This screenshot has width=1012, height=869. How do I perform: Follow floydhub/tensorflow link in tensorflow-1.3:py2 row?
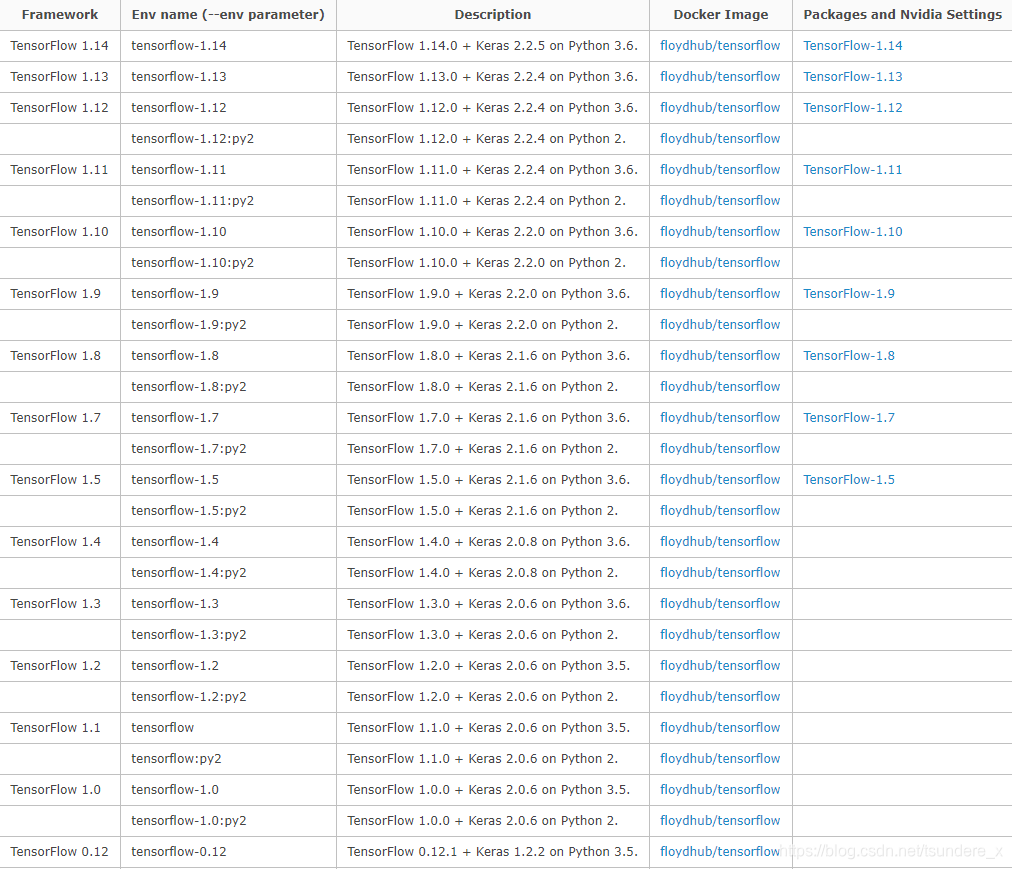click(720, 635)
